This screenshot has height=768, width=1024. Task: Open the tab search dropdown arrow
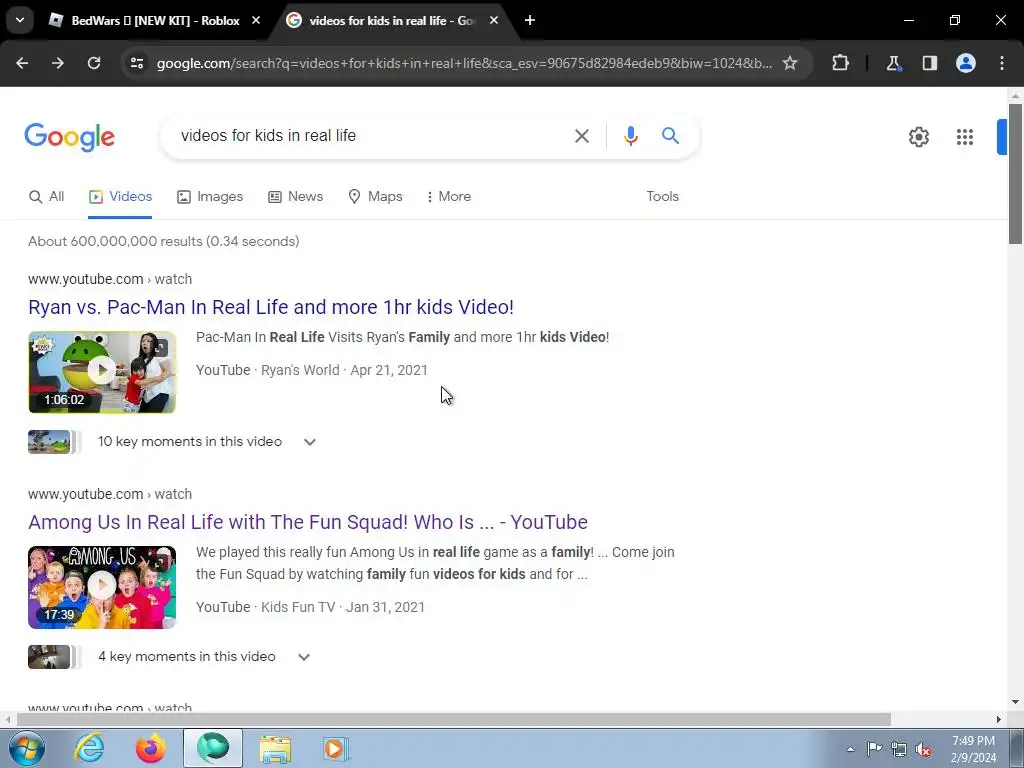click(20, 20)
